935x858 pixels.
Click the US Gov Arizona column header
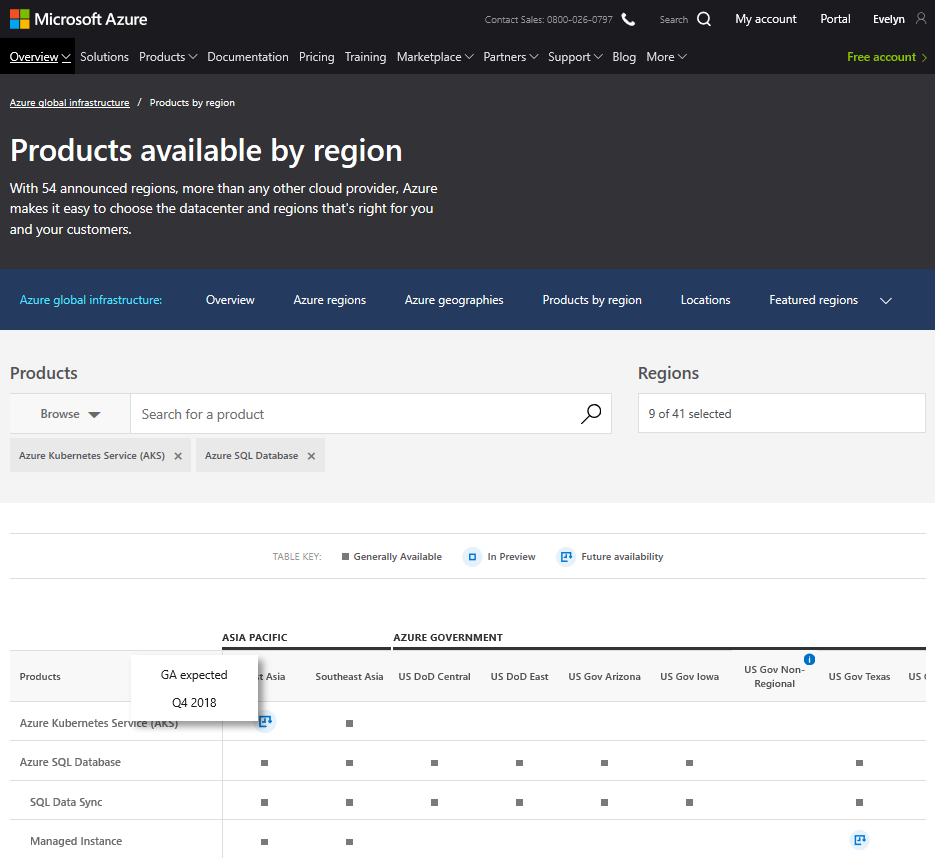click(605, 677)
